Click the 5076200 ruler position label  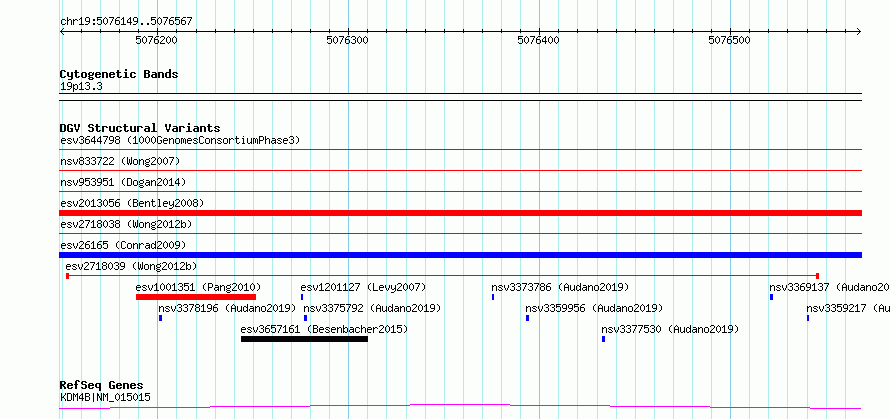coord(156,40)
